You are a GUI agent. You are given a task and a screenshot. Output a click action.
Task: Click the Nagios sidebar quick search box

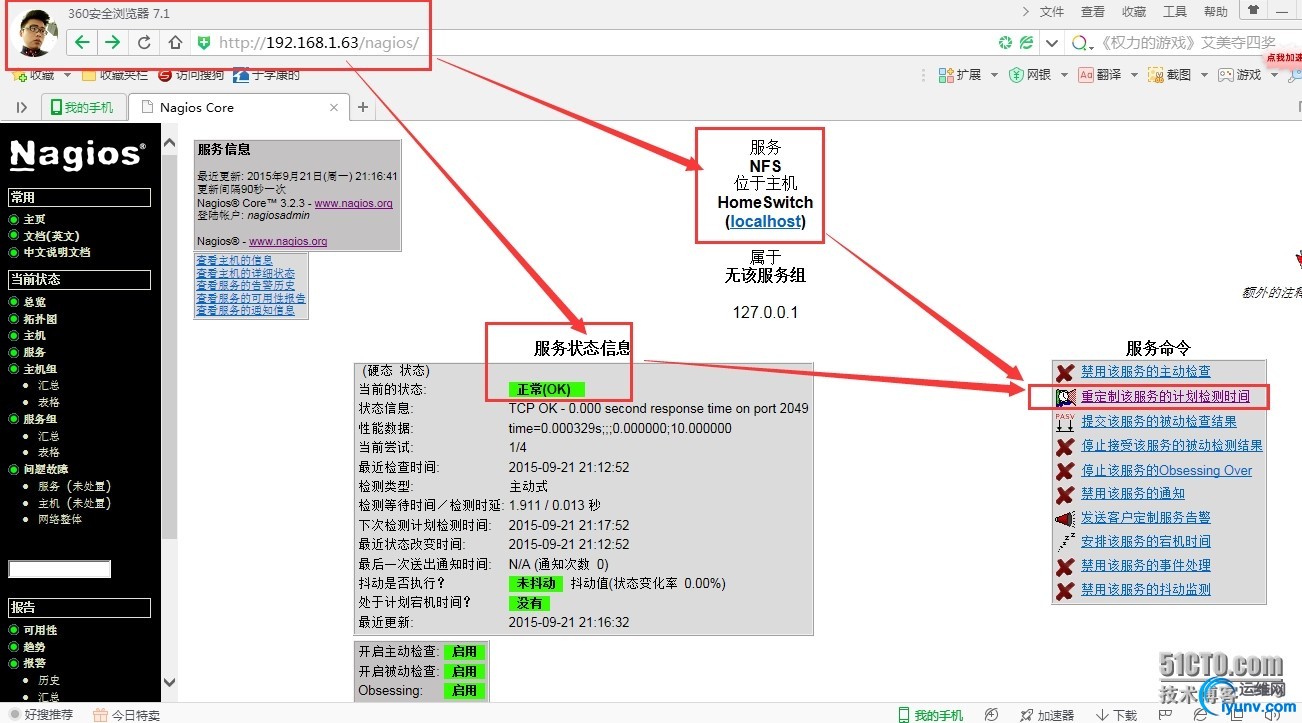pos(59,569)
